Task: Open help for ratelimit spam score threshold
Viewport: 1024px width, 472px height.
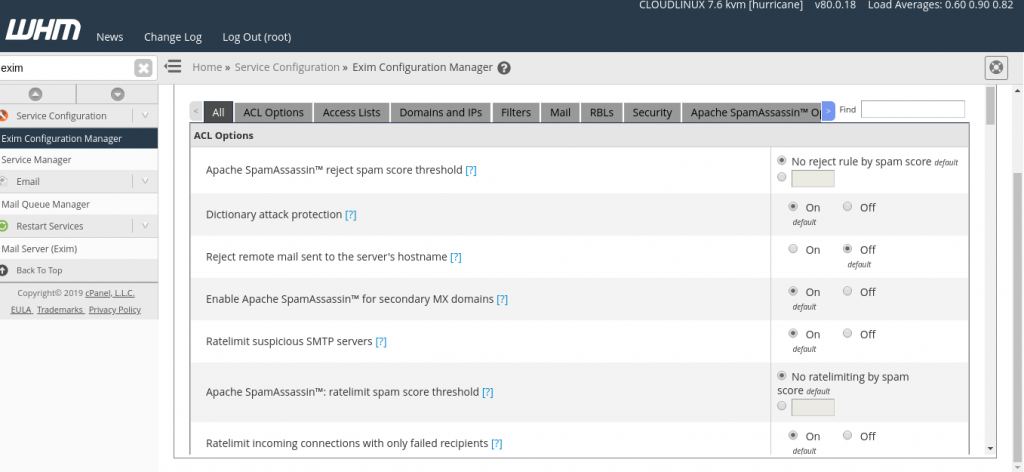Action: click(488, 392)
